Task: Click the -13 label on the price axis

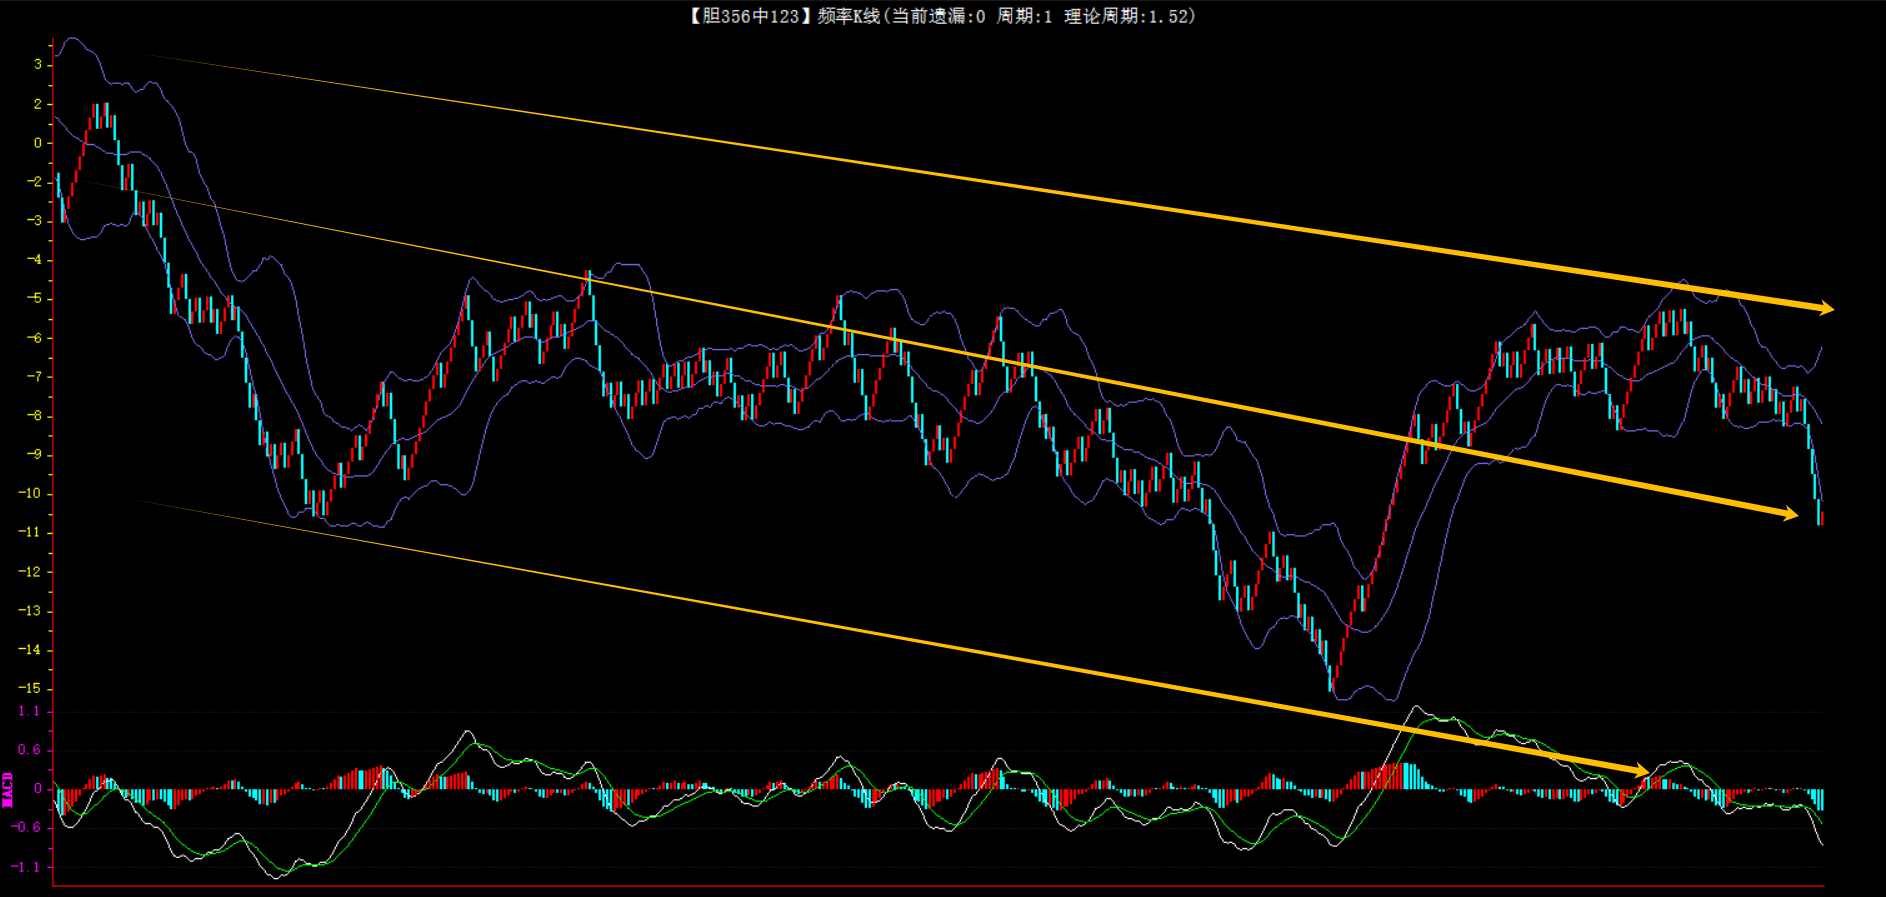Action: (x=30, y=611)
